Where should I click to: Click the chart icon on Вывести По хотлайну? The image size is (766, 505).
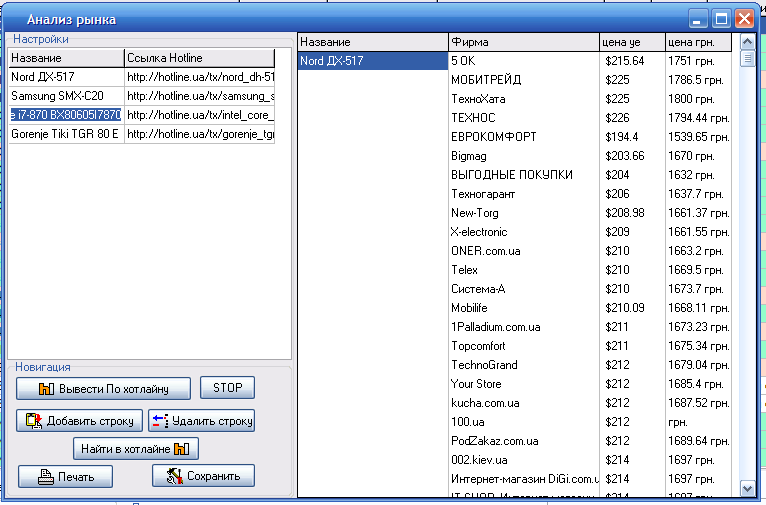point(45,389)
